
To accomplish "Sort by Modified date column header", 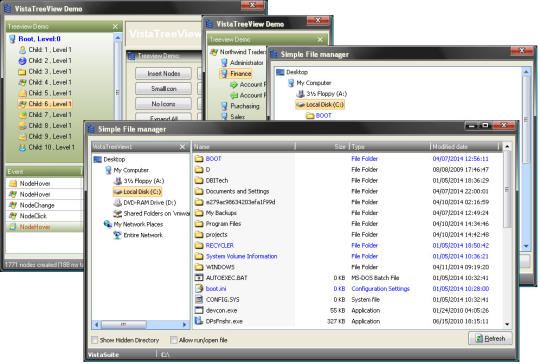I will [465, 147].
